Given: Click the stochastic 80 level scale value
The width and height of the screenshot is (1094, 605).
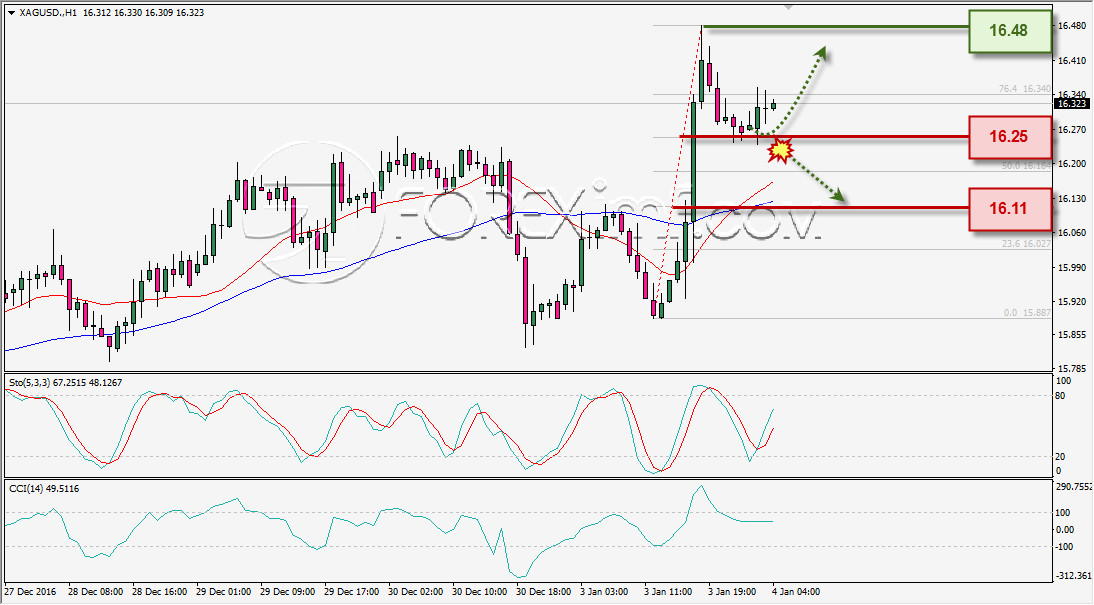Looking at the screenshot, I should click(1060, 395).
